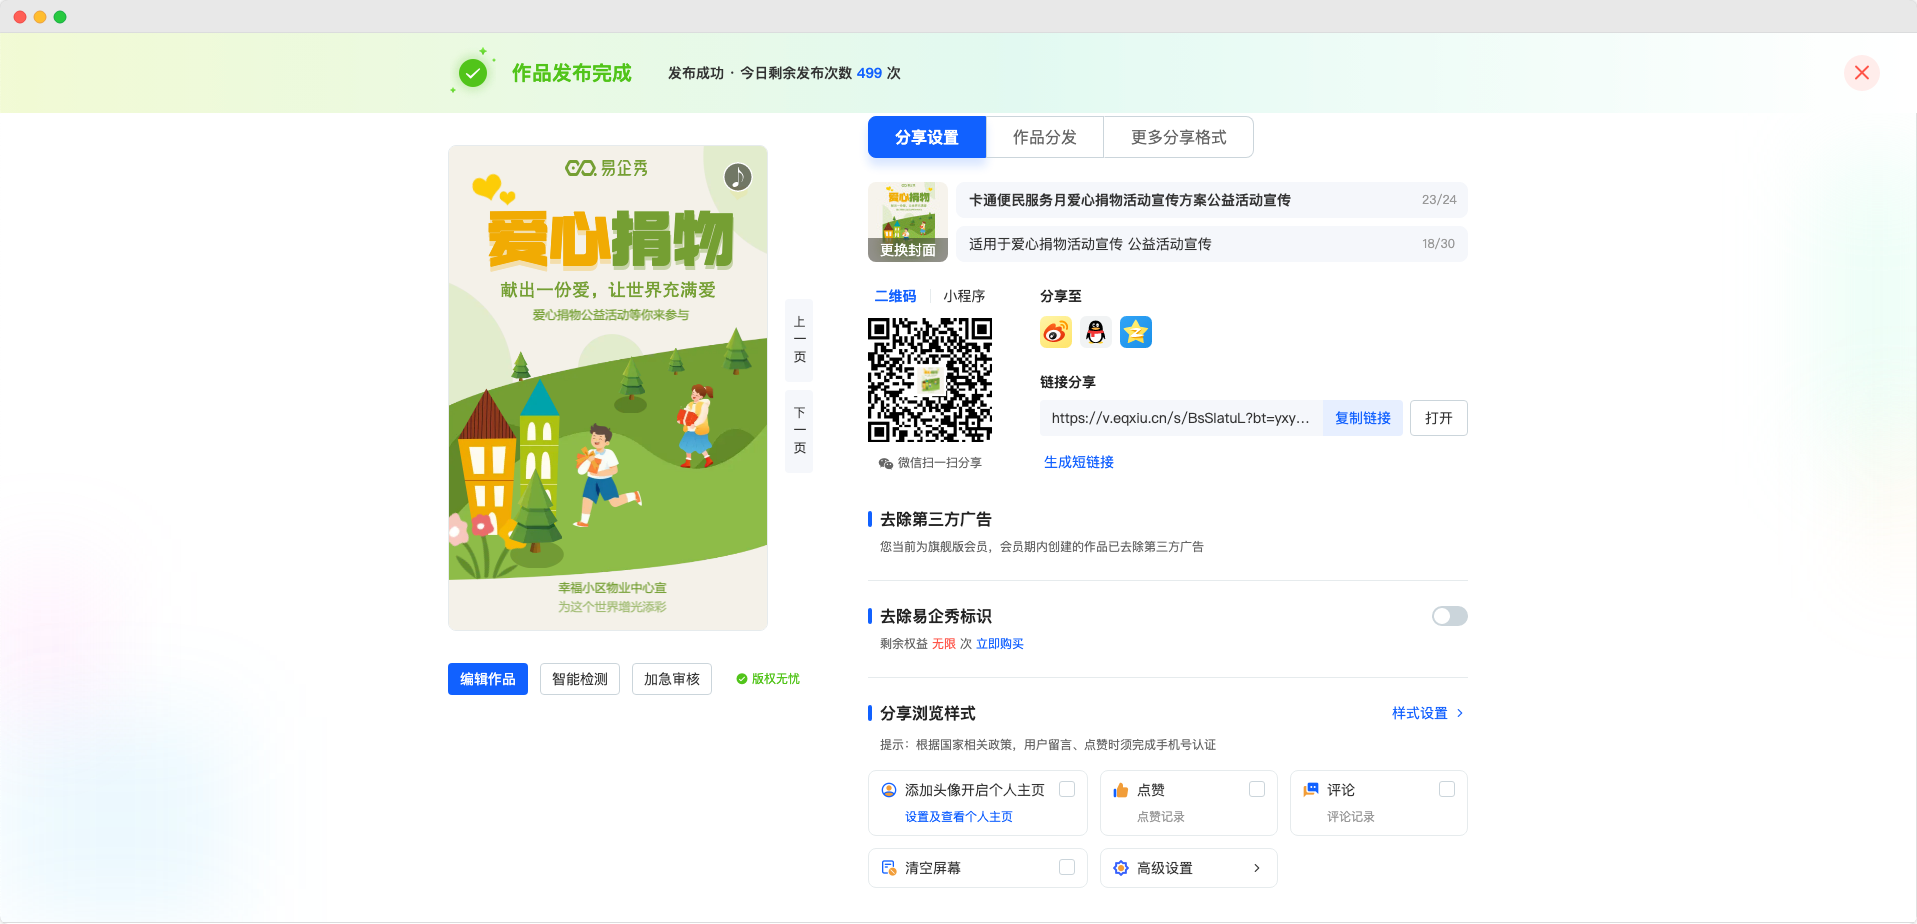Close the publish dialog with red X
Screen dimensions: 1917x924
coord(1861,73)
